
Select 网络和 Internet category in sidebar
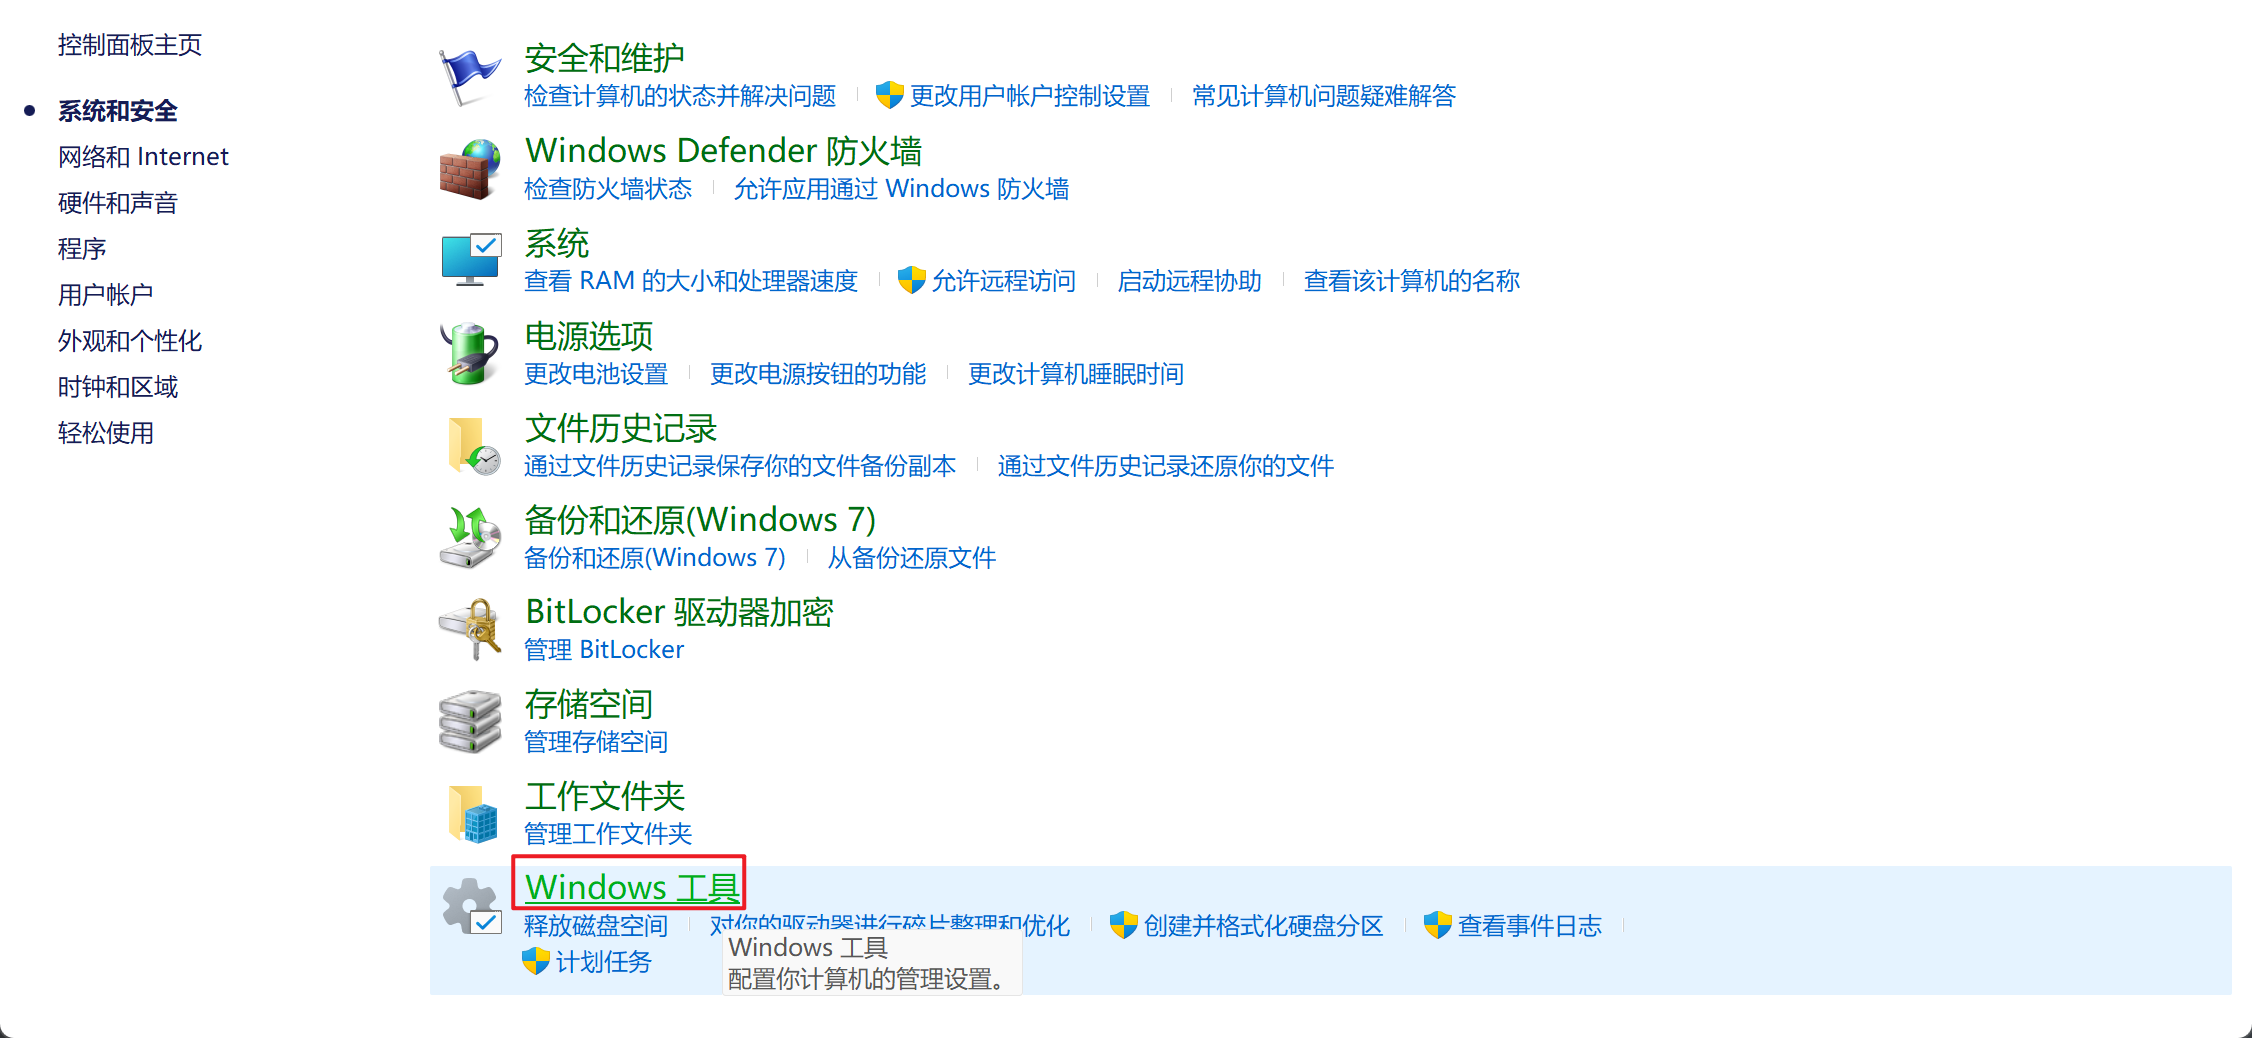pyautogui.click(x=143, y=156)
